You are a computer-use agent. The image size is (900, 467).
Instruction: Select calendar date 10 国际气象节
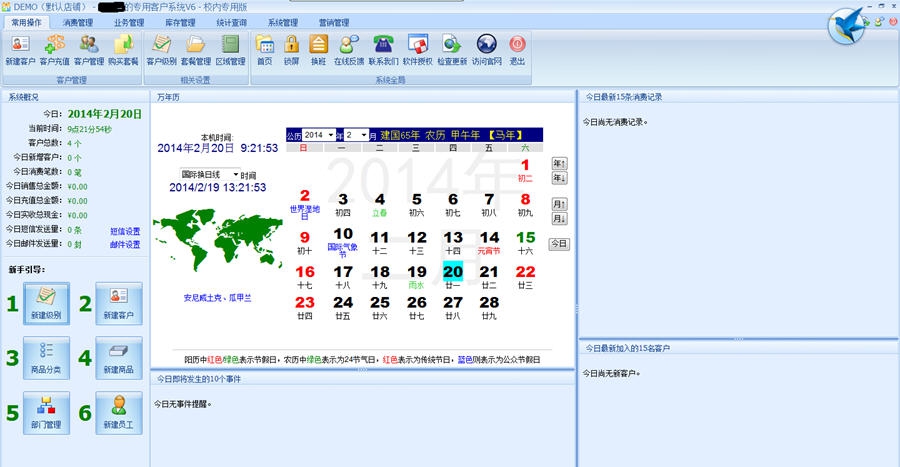pyautogui.click(x=343, y=242)
